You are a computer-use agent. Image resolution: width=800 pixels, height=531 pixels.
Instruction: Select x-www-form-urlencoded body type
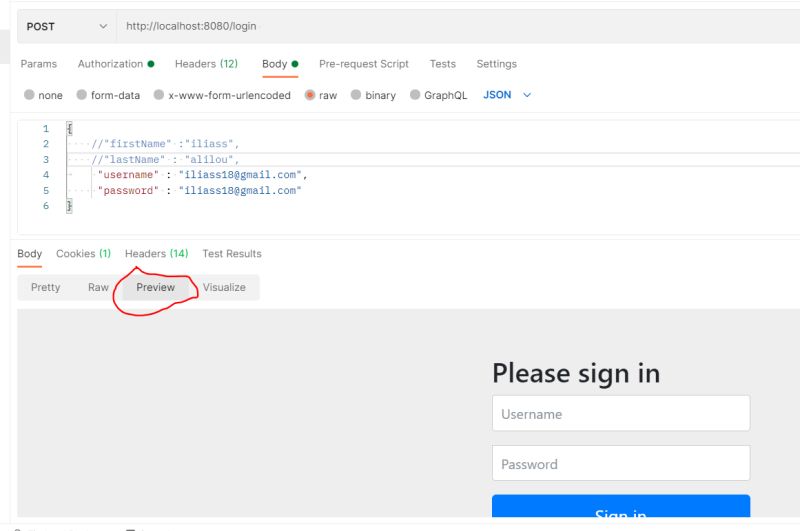pyautogui.click(x=222, y=95)
